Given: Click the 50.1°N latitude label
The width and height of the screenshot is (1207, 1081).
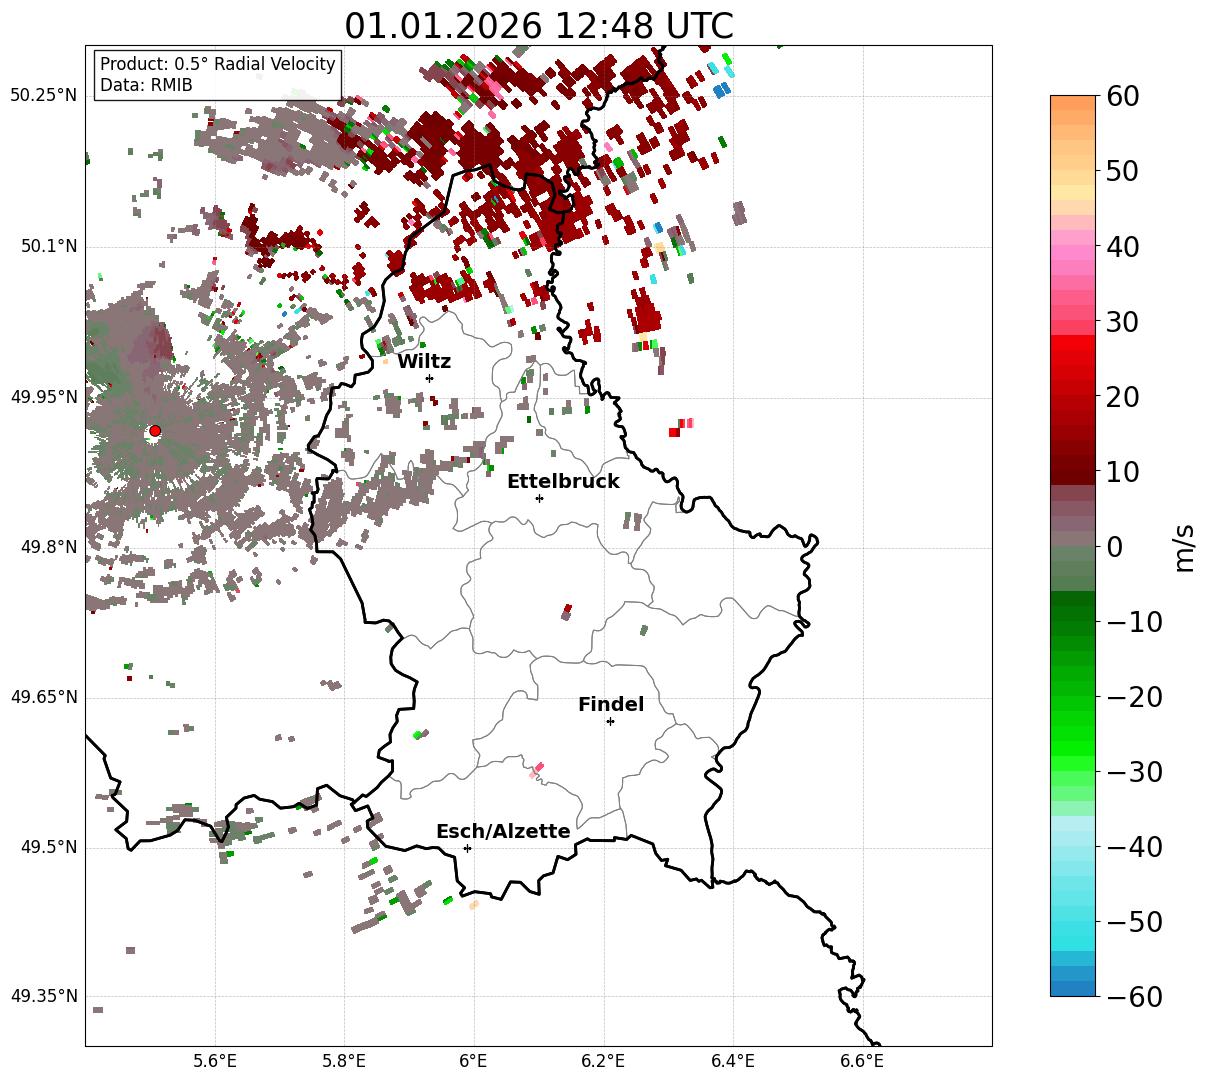Looking at the screenshot, I should [48, 246].
